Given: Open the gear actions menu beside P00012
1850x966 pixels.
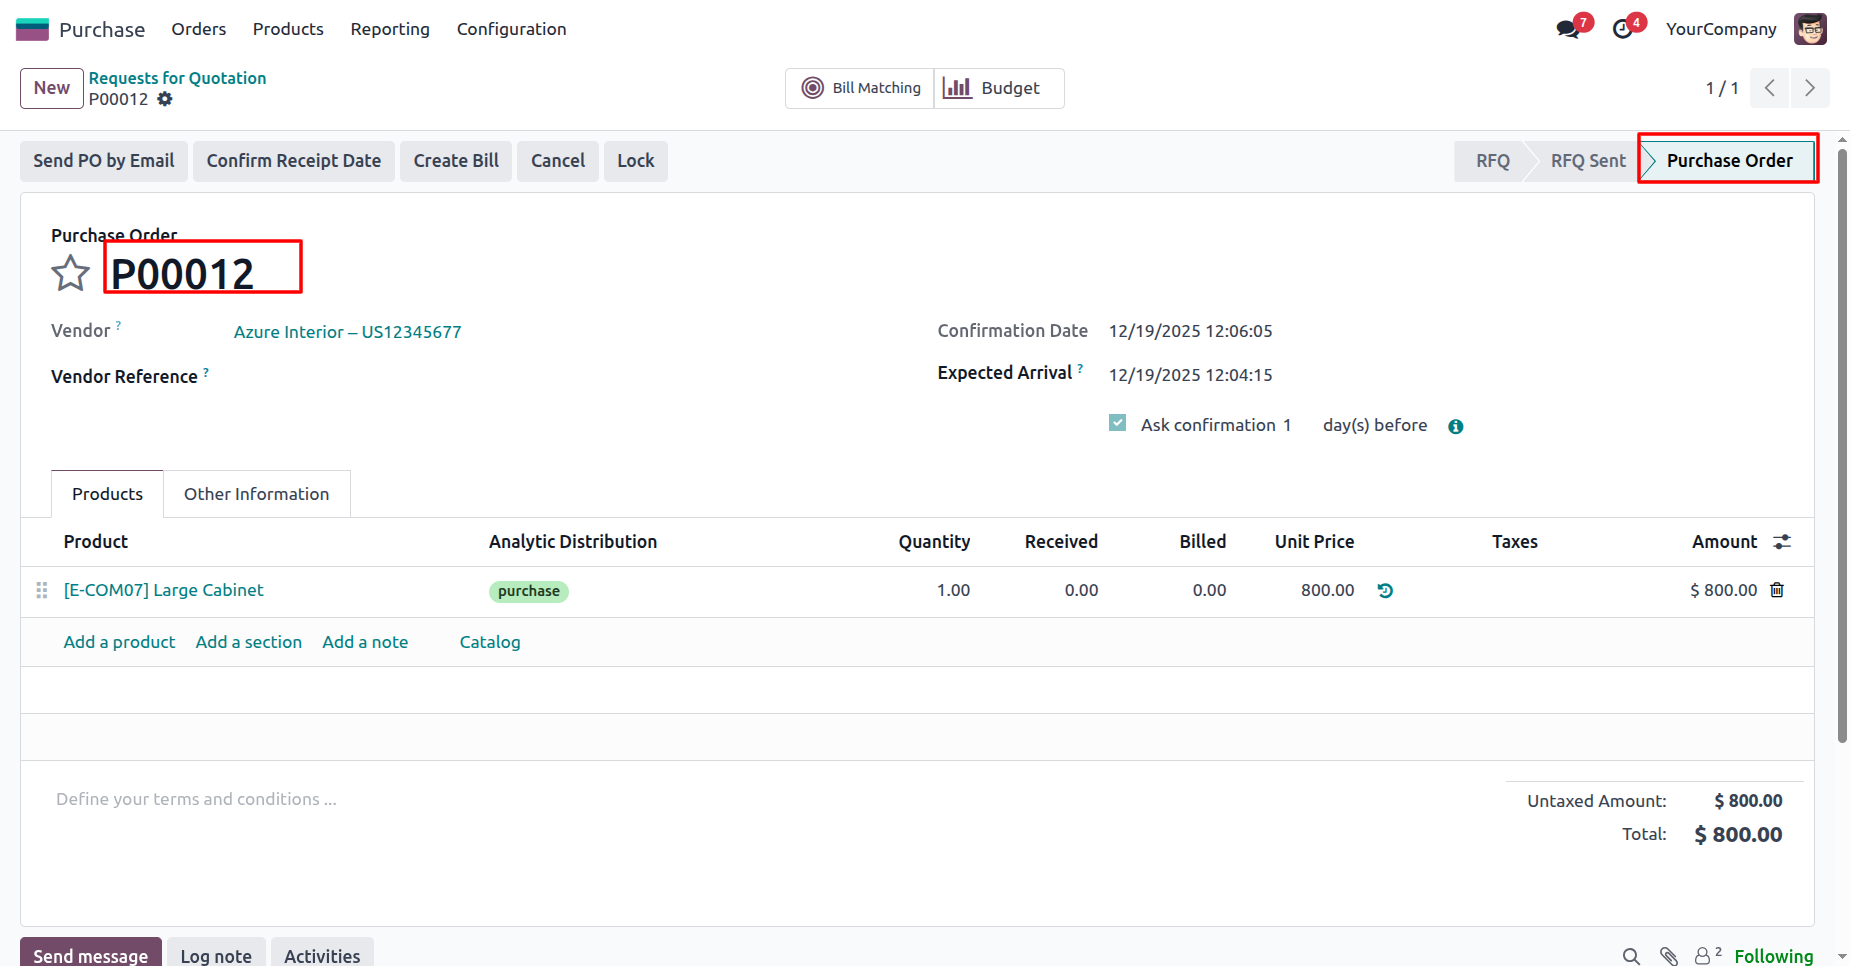Looking at the screenshot, I should click(165, 99).
